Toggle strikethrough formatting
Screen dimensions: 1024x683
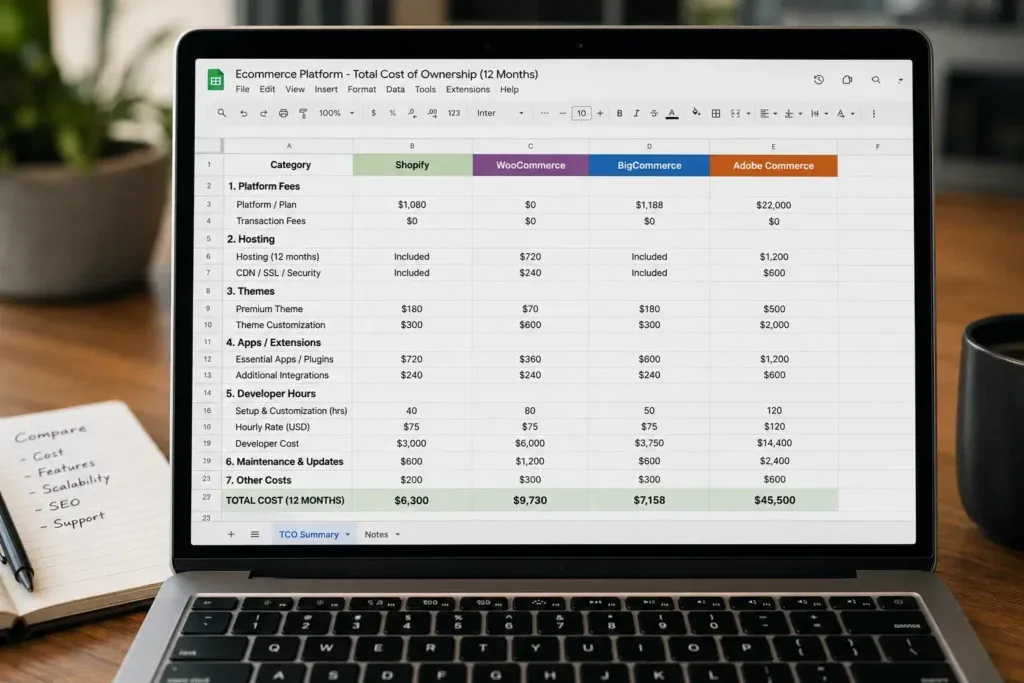click(x=654, y=113)
